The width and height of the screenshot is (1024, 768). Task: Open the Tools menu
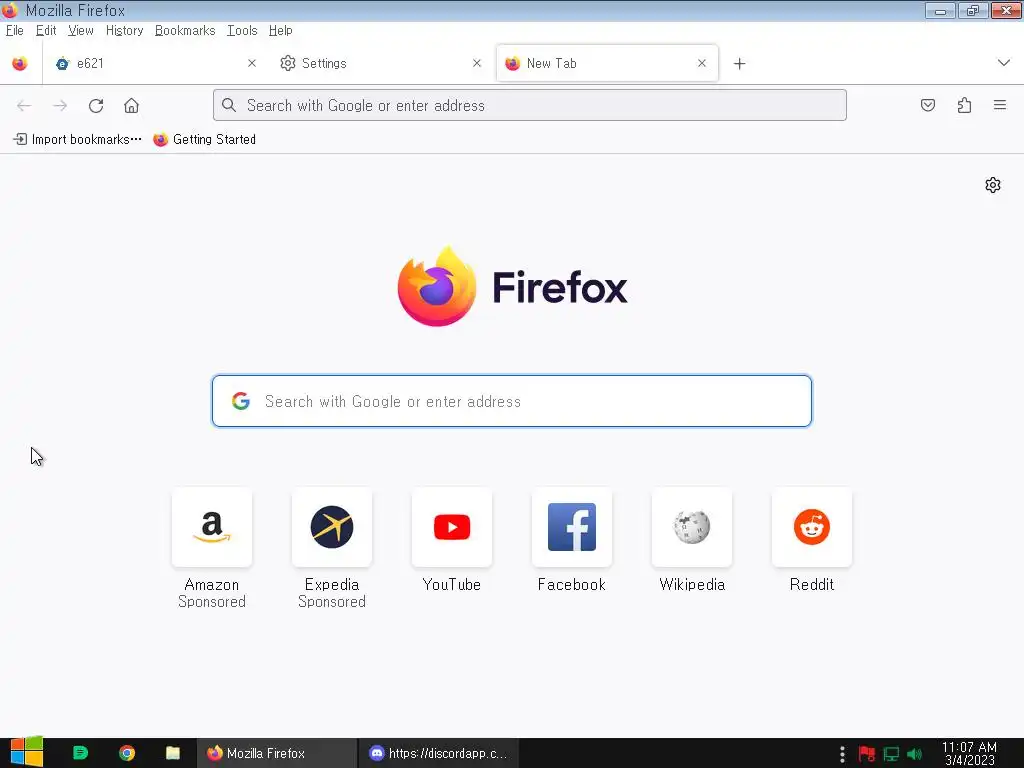point(242,31)
